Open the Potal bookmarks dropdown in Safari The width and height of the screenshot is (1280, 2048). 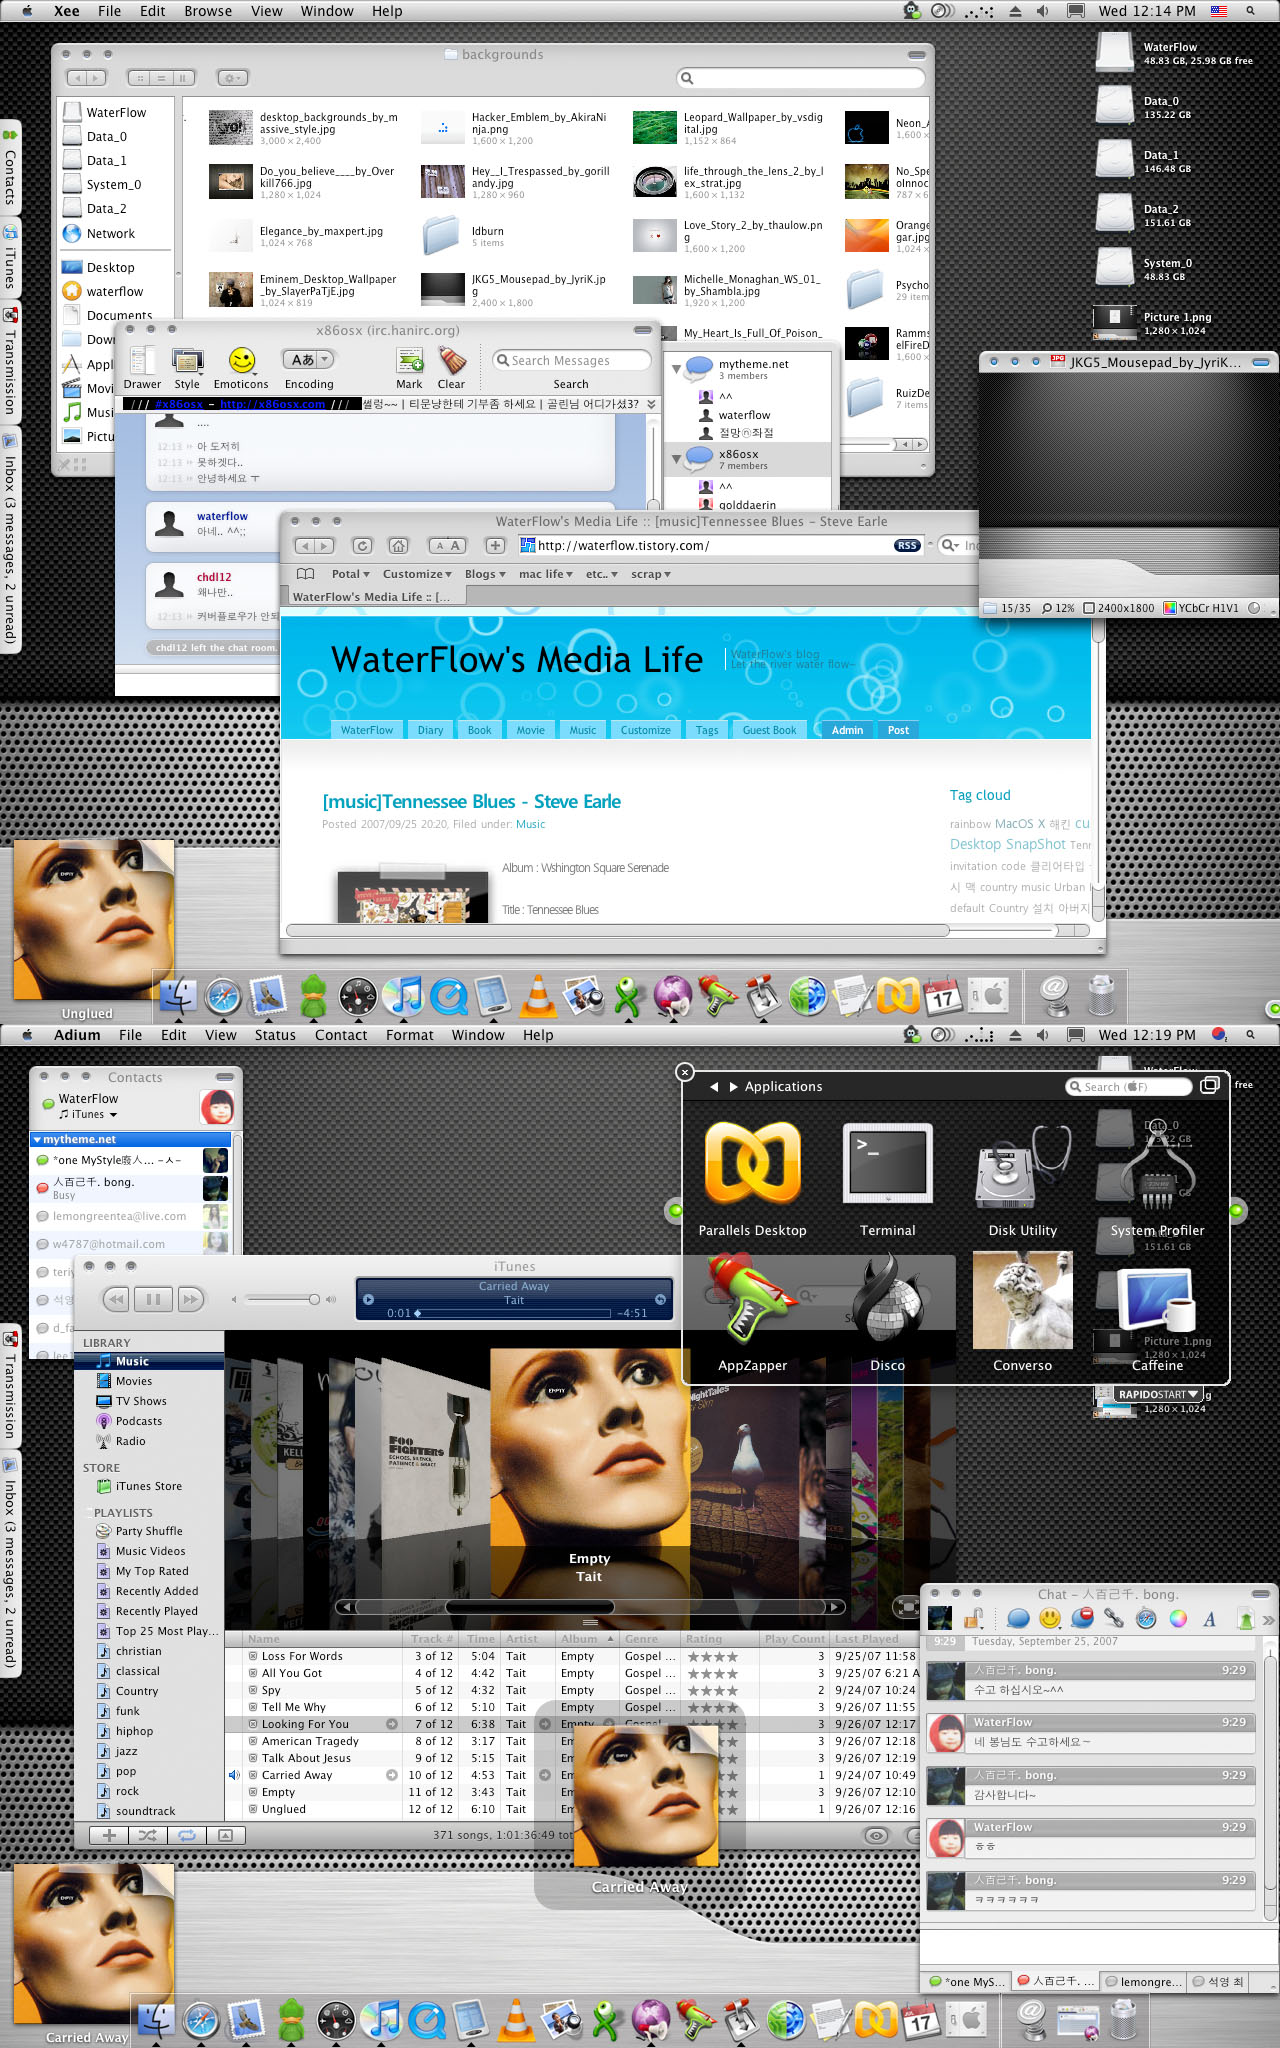point(350,574)
